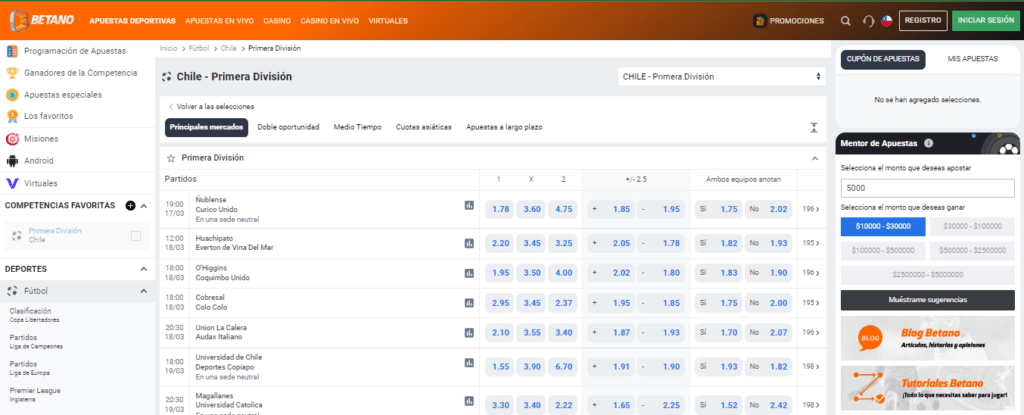
Task: Favorite Primera División with the star icon
Action: (171, 158)
